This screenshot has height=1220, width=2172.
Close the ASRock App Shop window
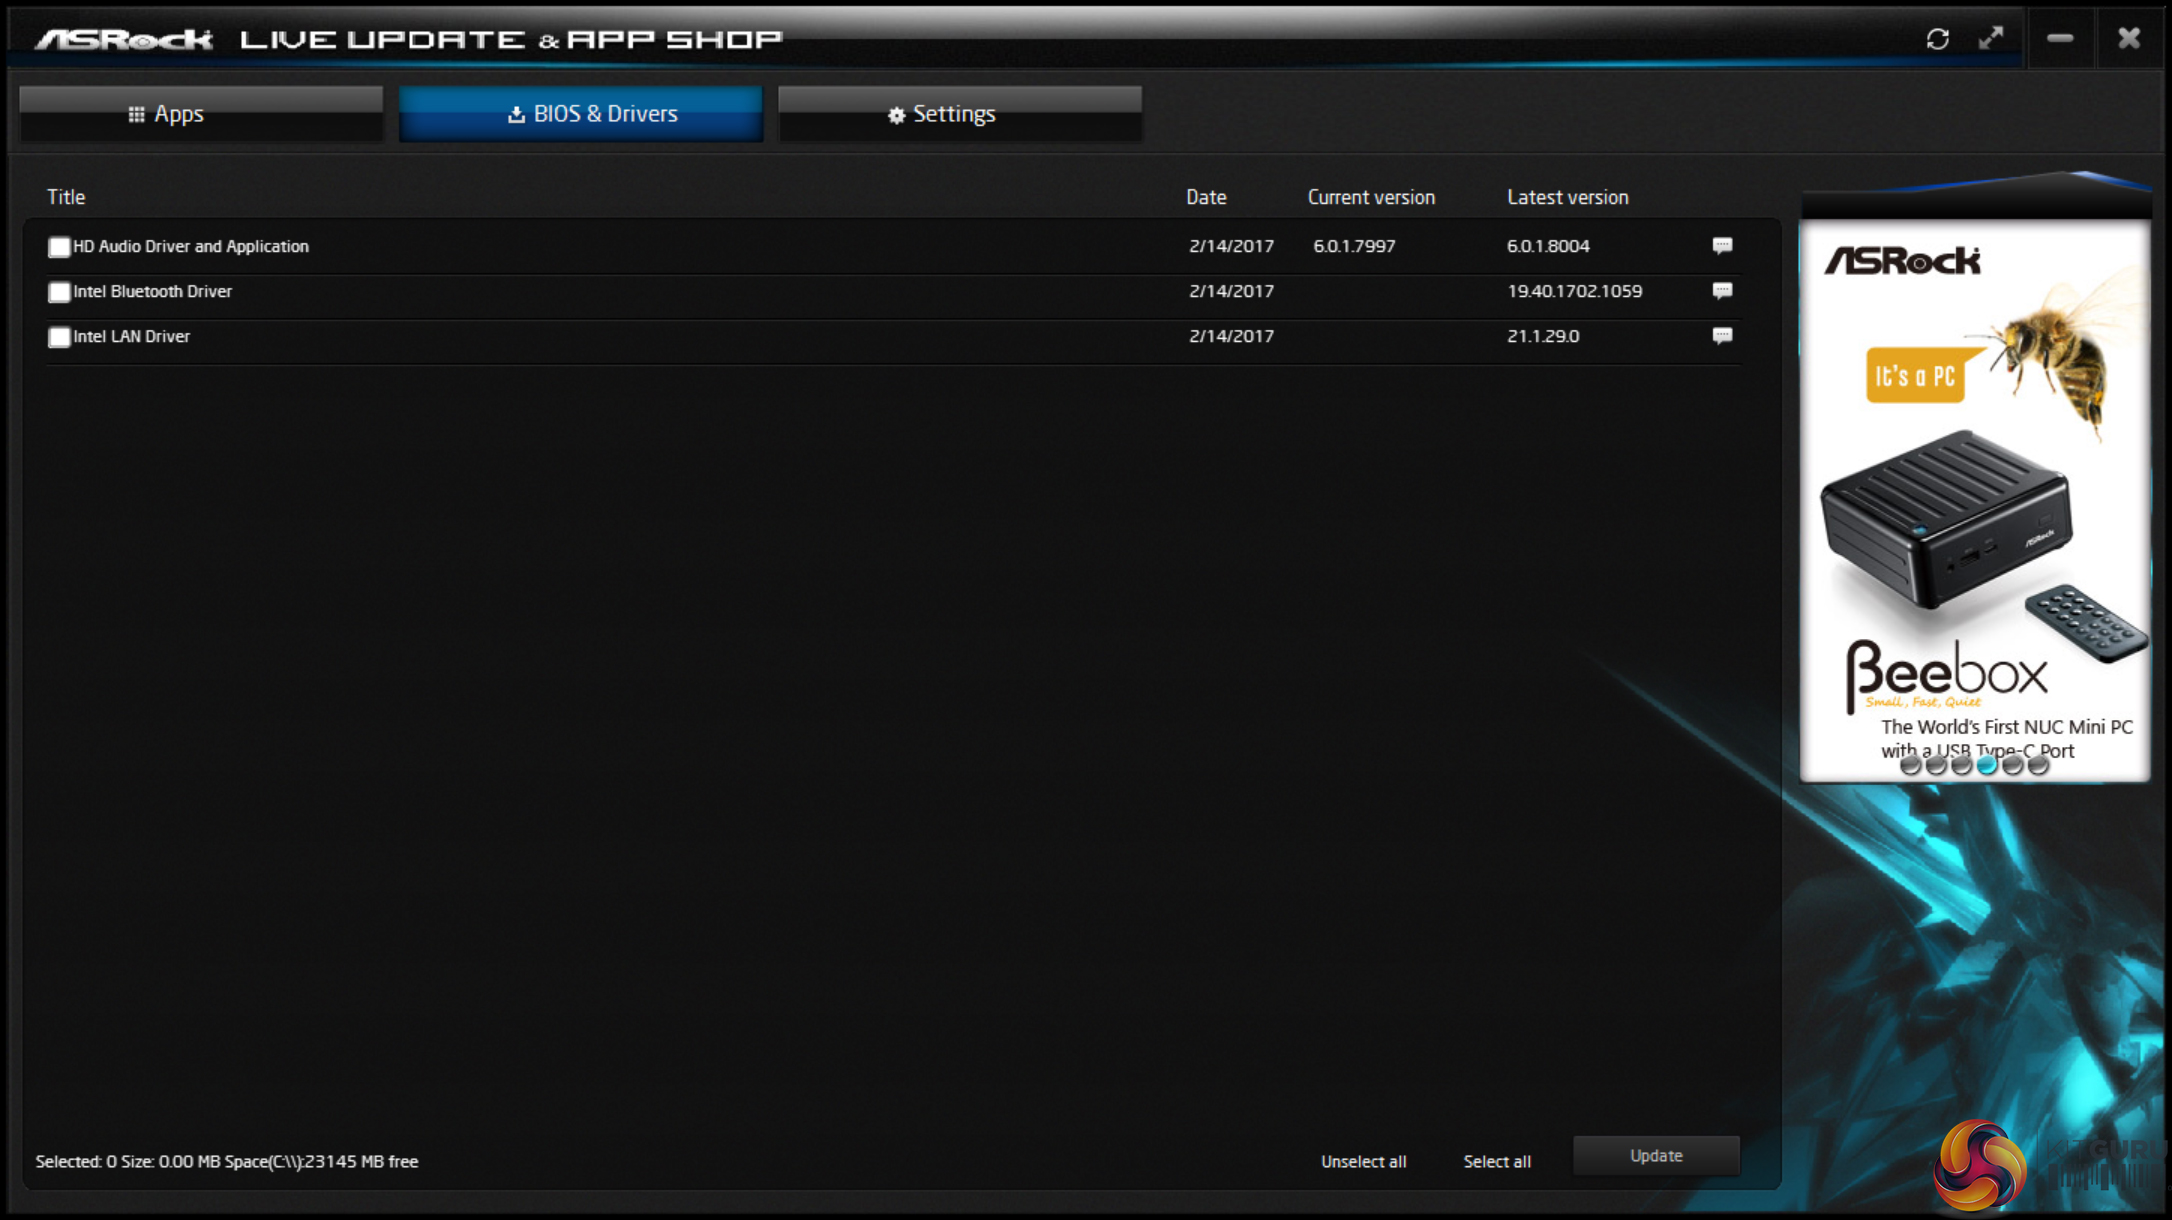pos(2129,39)
